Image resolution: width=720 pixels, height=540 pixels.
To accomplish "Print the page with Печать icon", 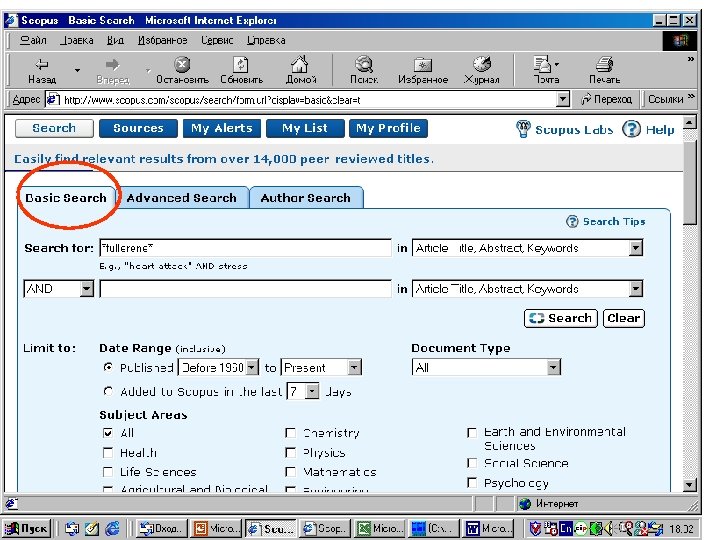I will [x=604, y=70].
